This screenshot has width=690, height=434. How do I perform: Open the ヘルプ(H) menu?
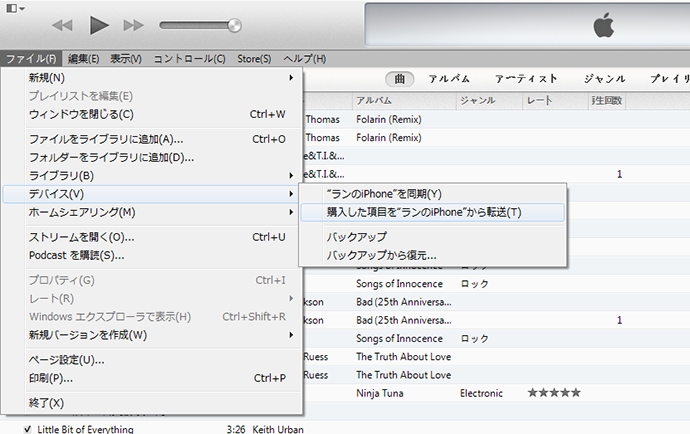[x=305, y=59]
